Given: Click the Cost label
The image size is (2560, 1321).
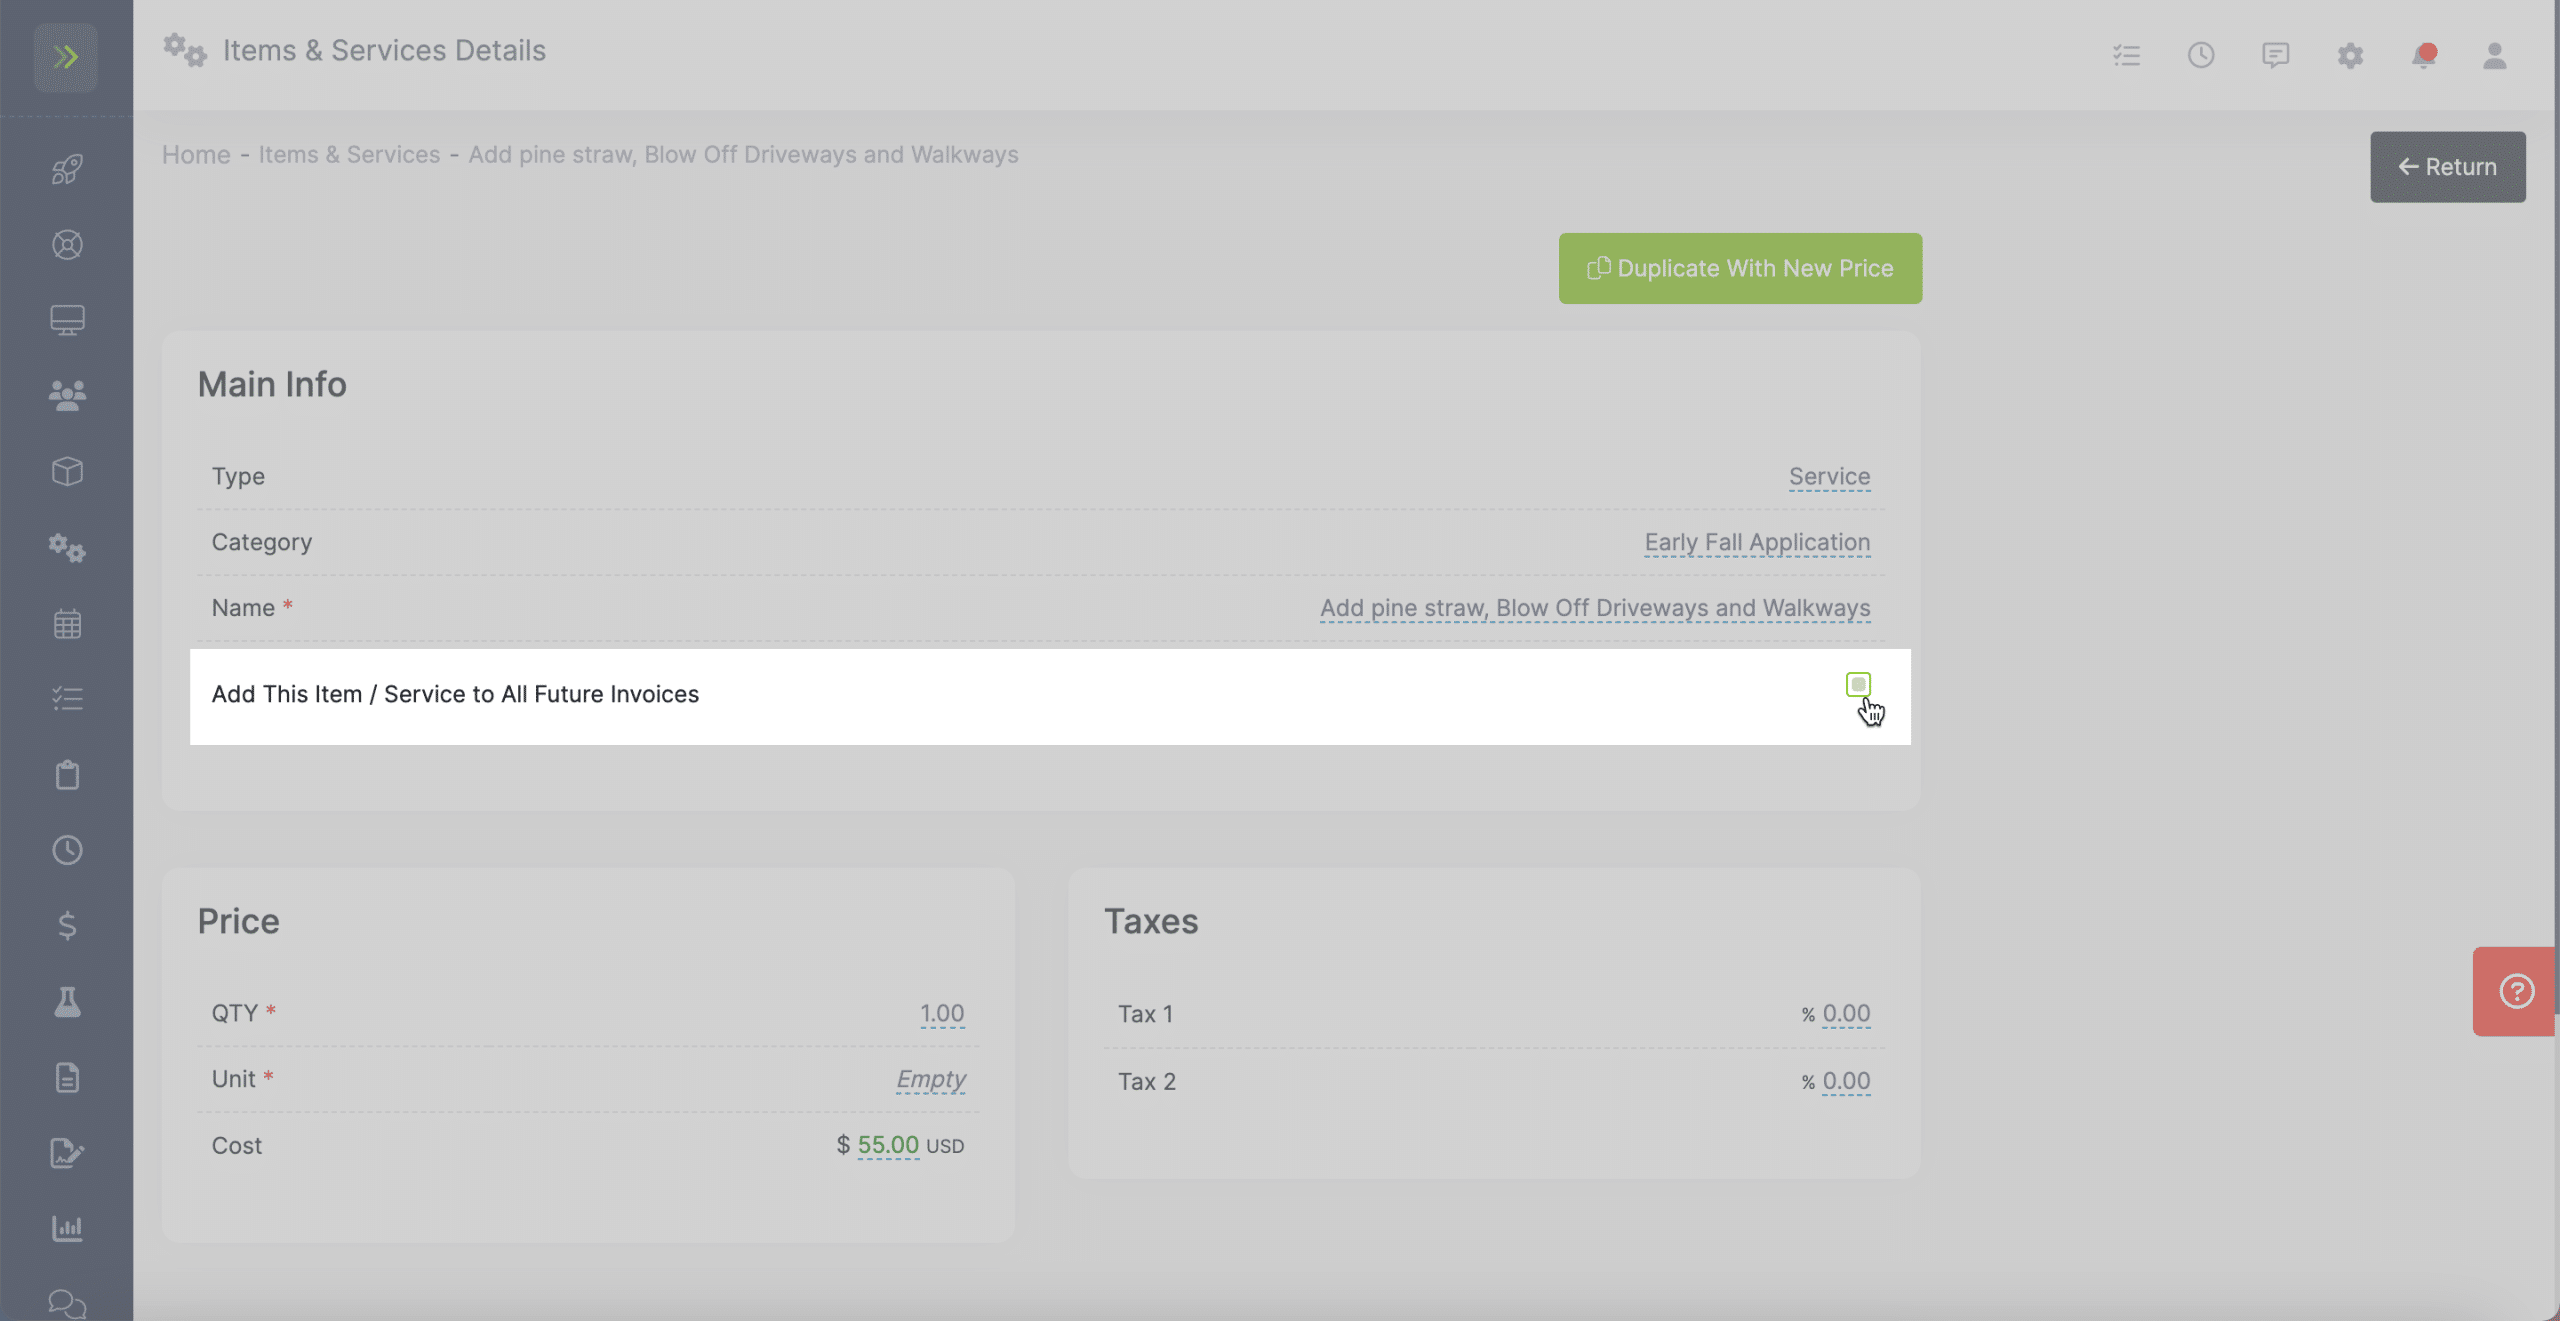Looking at the screenshot, I should coord(236,1145).
